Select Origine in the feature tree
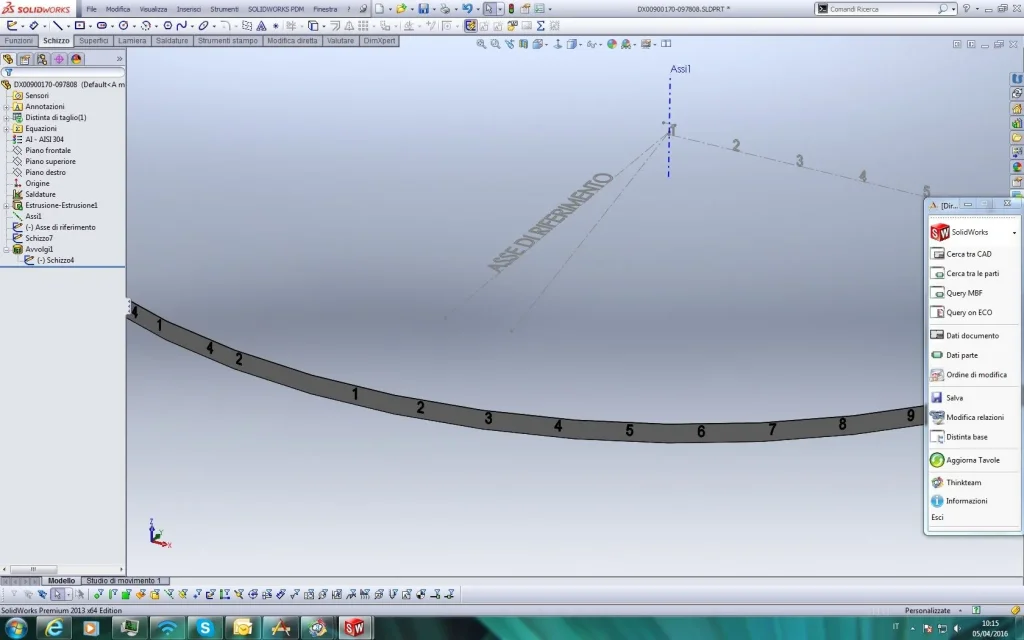Image resolution: width=1024 pixels, height=640 pixels. click(37, 184)
